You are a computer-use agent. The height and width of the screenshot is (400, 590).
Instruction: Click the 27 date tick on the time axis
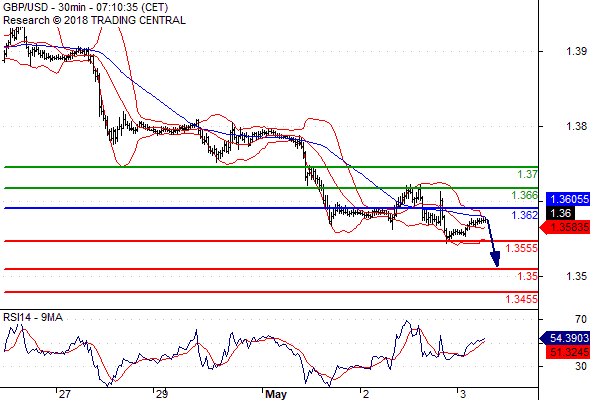(x=64, y=394)
